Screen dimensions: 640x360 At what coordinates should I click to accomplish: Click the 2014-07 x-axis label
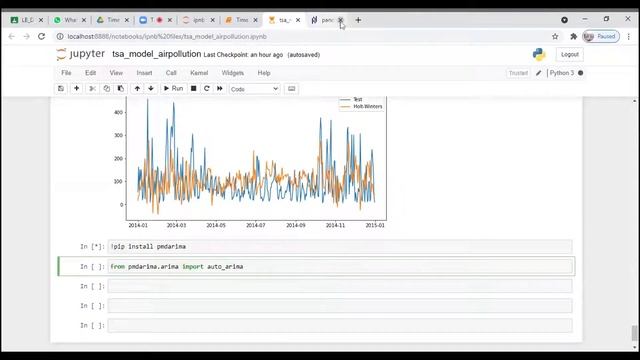[x=255, y=225]
